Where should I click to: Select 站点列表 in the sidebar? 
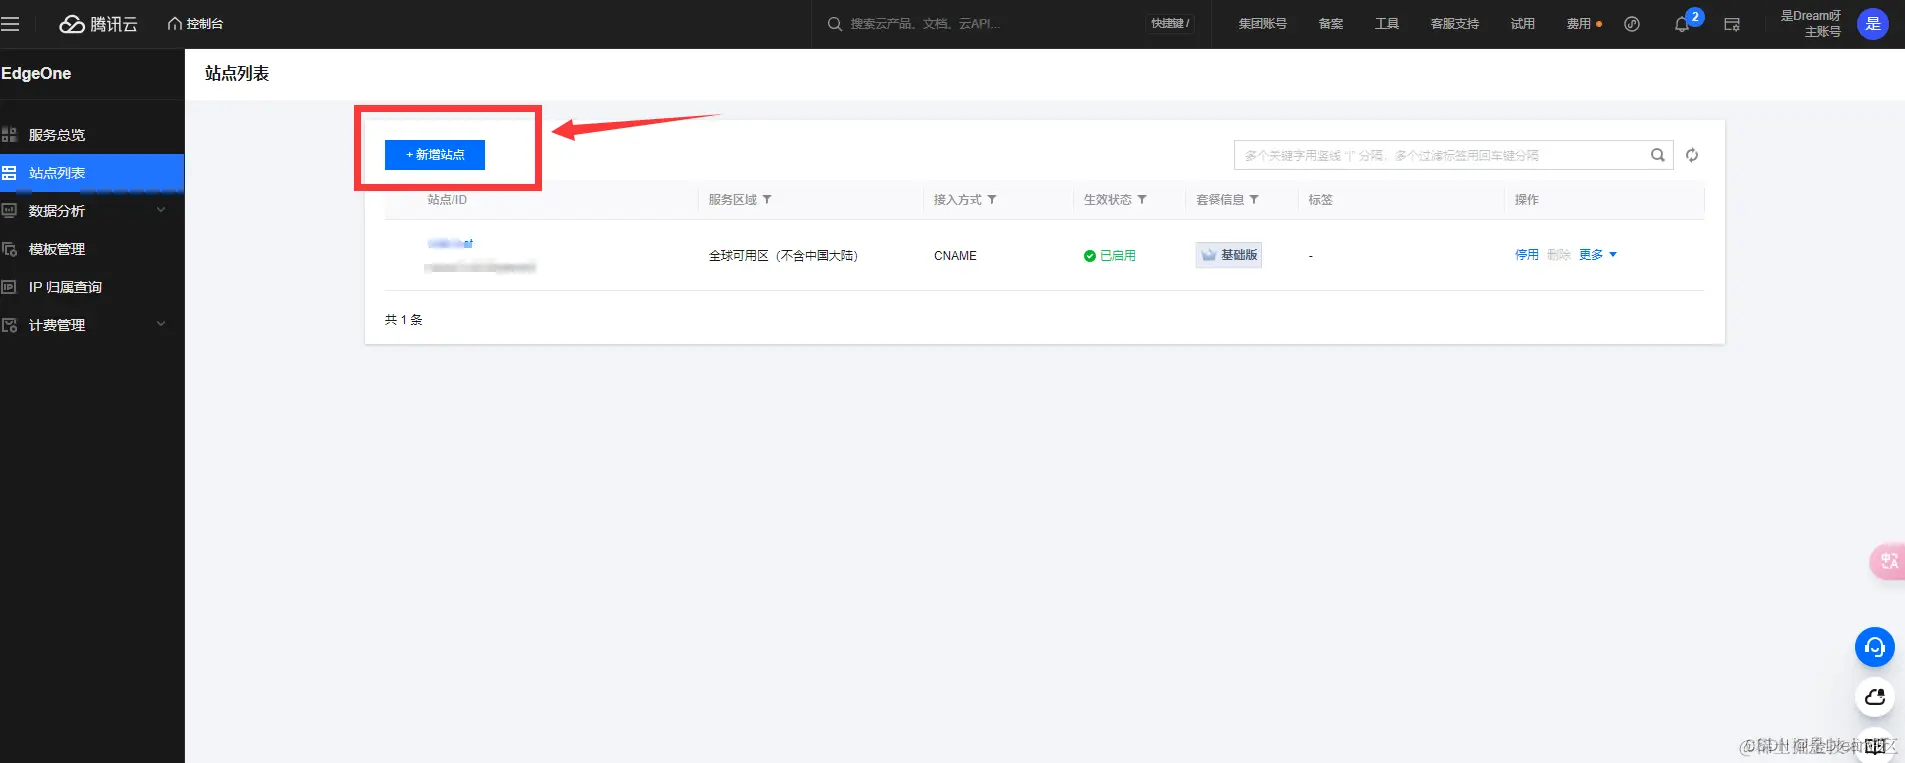click(92, 173)
